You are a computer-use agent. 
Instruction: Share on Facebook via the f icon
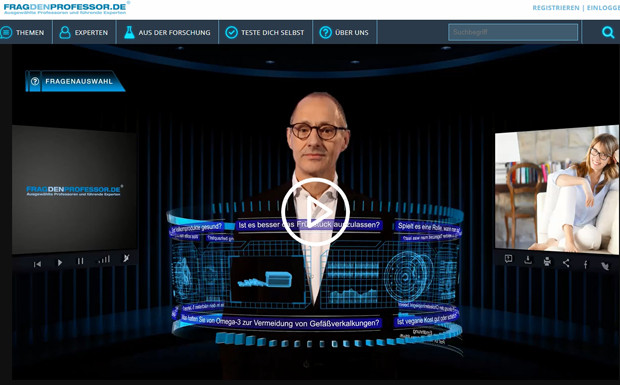[586, 265]
